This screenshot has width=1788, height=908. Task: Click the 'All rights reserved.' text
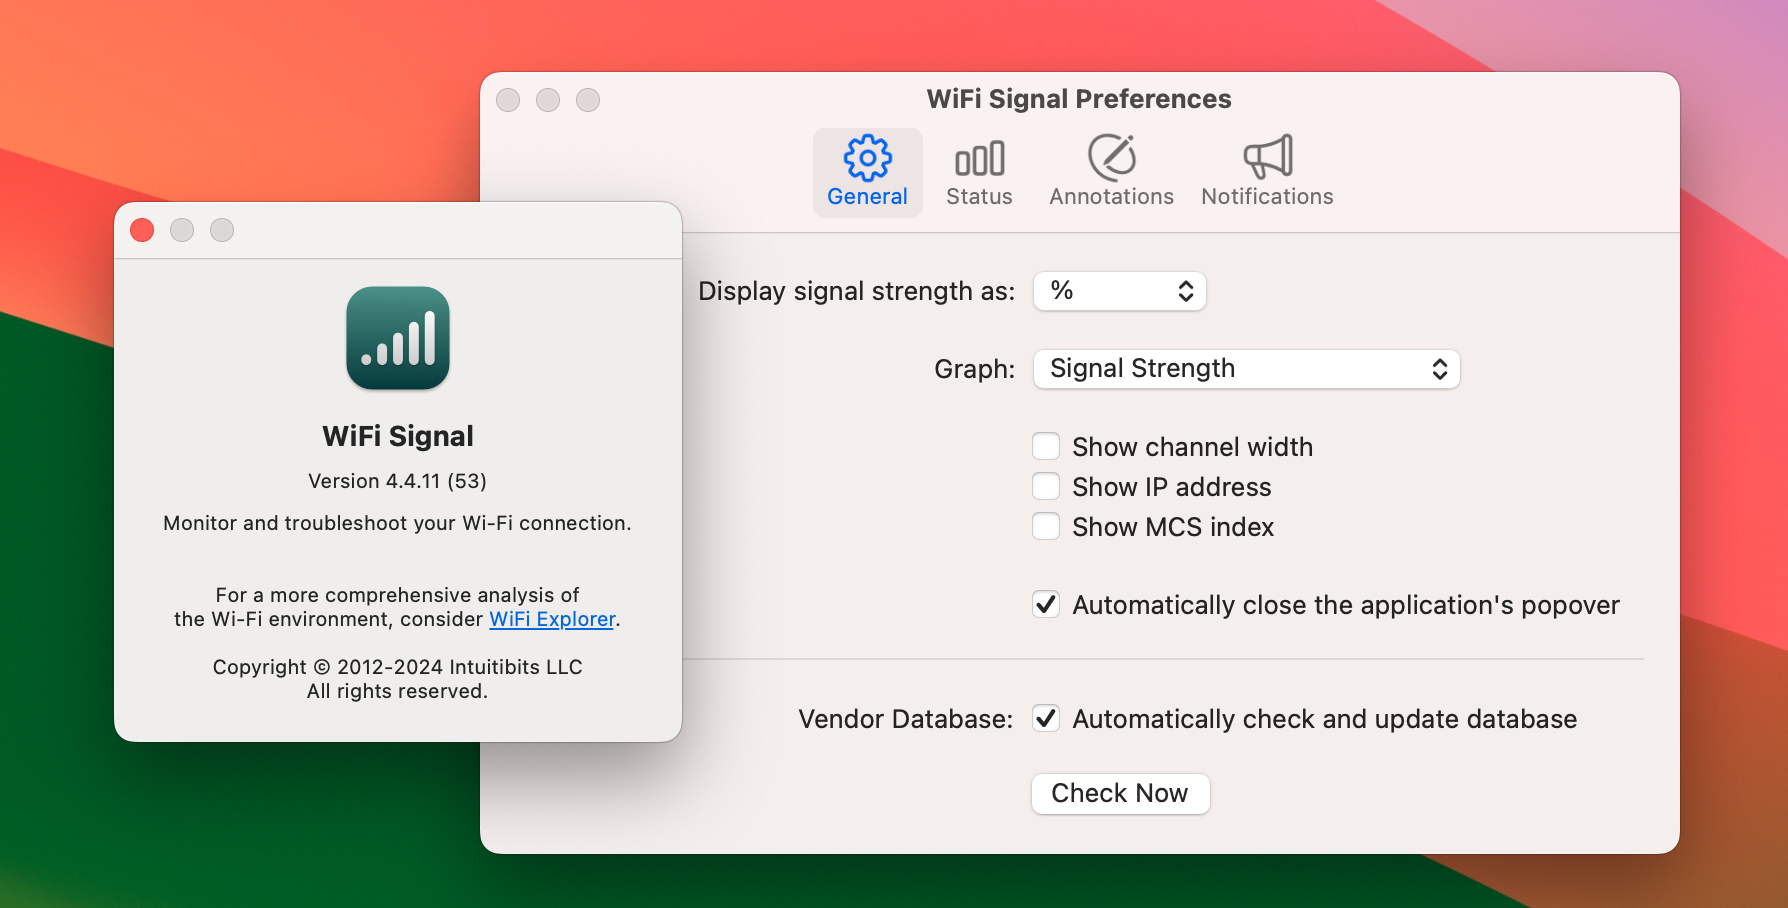click(398, 691)
